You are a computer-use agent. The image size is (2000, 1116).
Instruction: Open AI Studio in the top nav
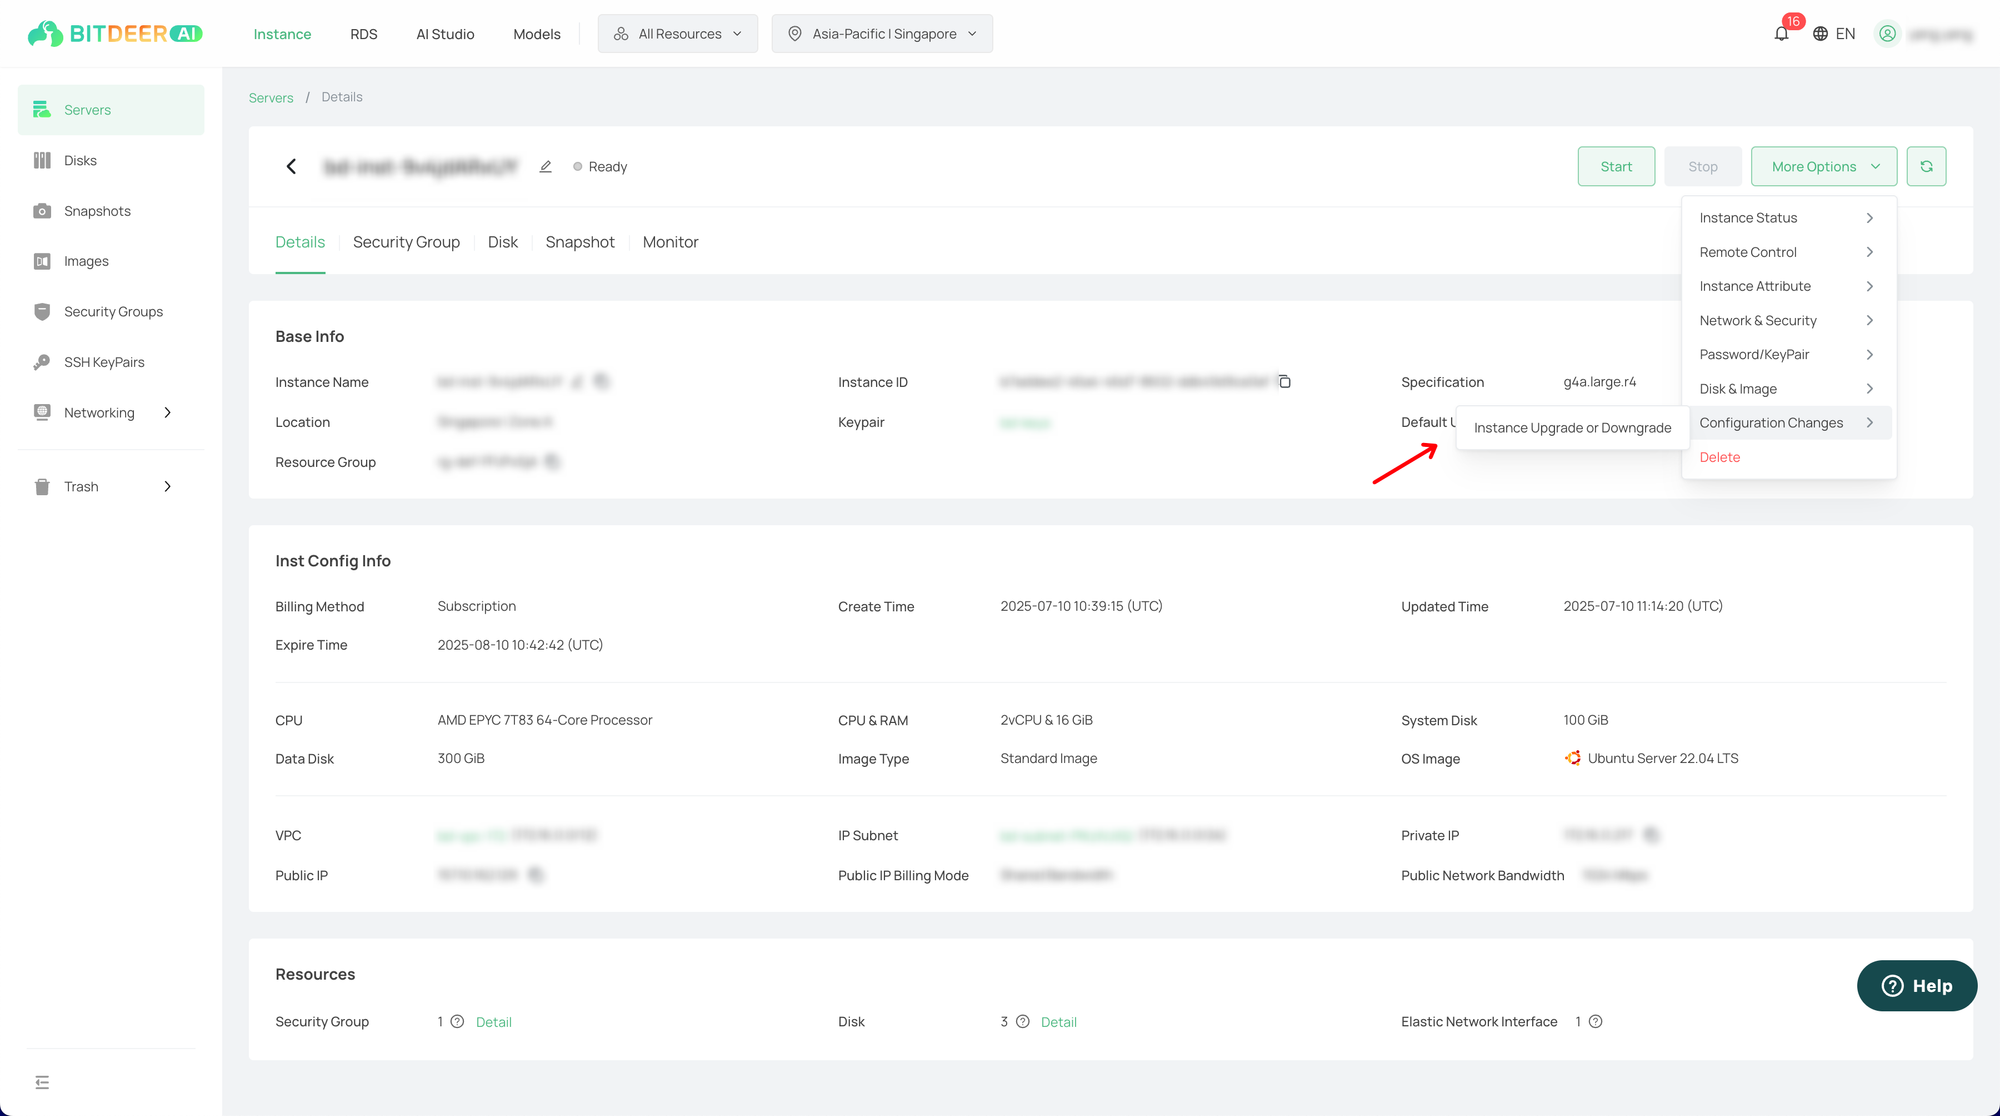pos(445,34)
